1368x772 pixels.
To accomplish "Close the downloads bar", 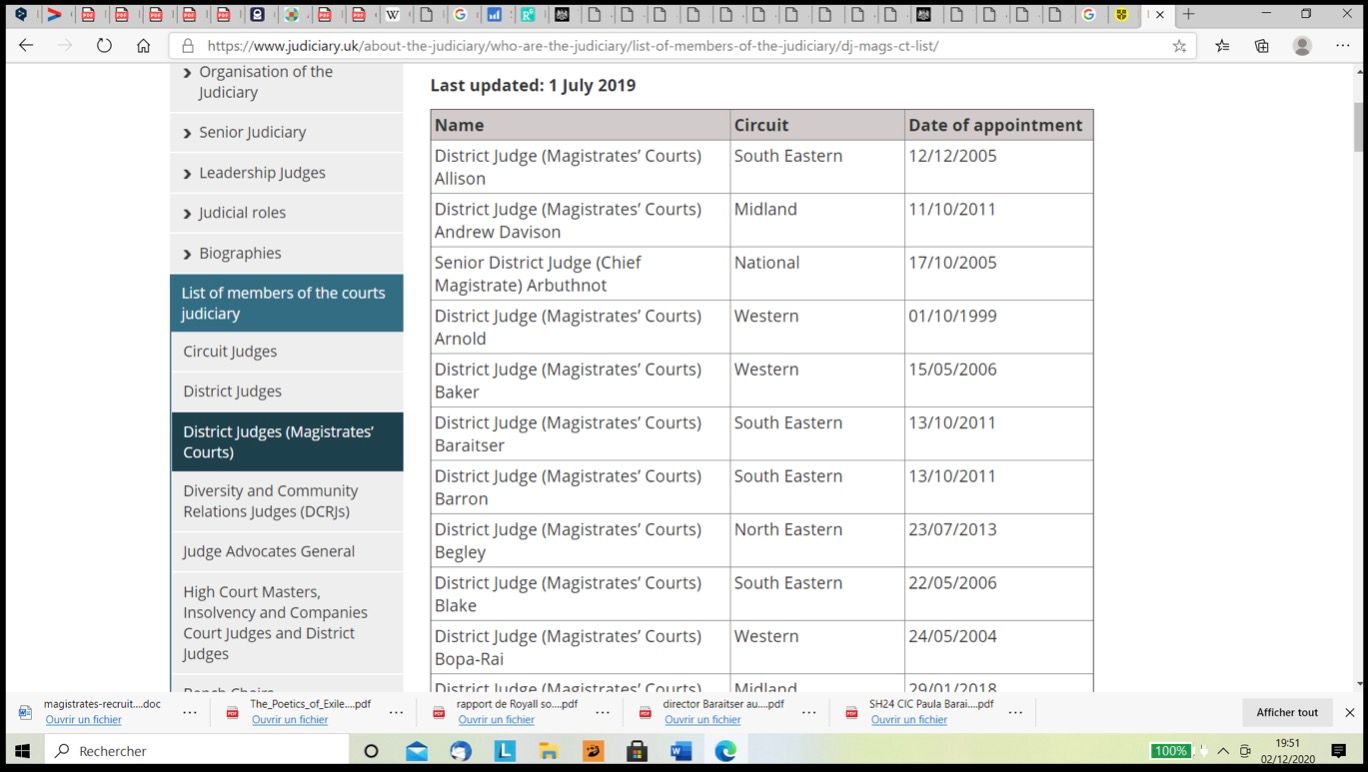I will tap(1349, 712).
